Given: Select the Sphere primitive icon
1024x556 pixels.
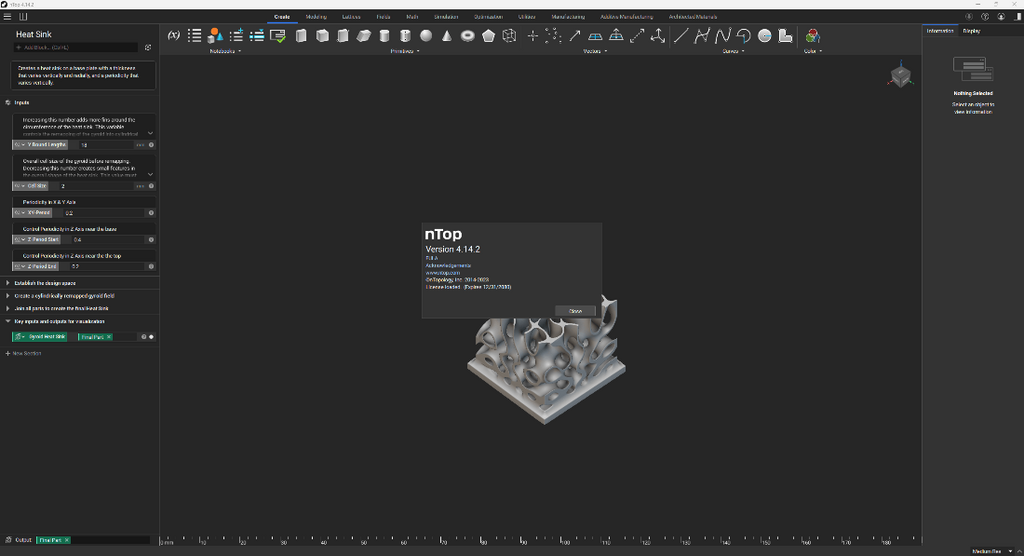Looking at the screenshot, I should point(426,35).
